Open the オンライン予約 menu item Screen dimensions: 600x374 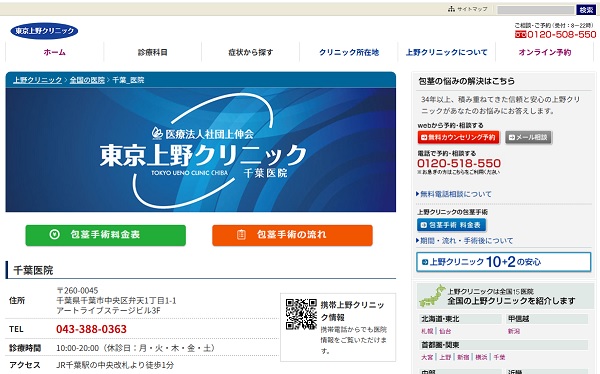(x=545, y=52)
